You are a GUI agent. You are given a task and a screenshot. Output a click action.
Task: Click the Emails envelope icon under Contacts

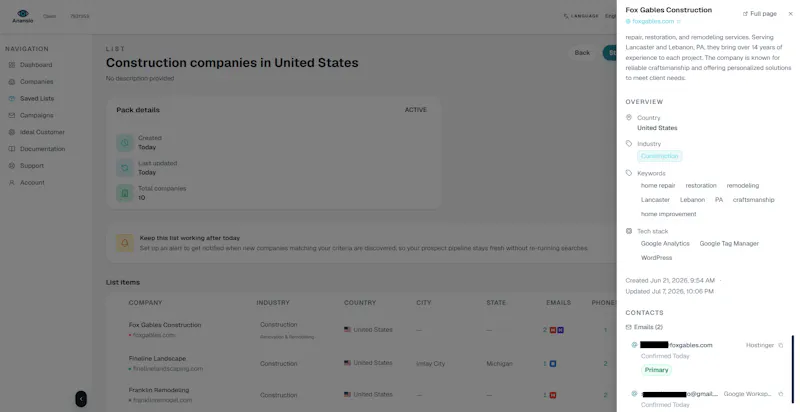coord(629,327)
